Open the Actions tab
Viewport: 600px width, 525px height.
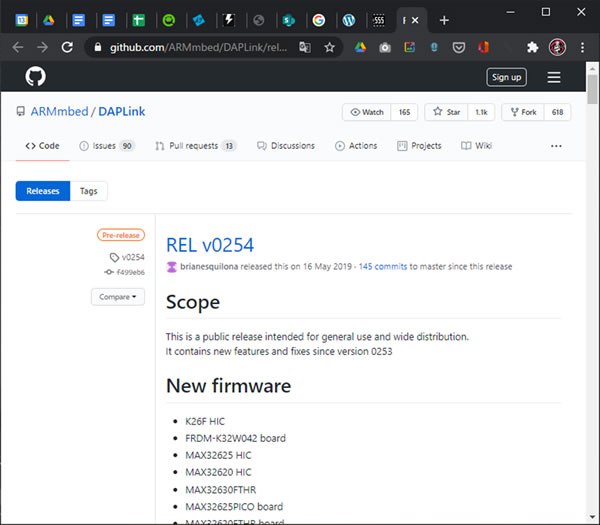coord(356,146)
